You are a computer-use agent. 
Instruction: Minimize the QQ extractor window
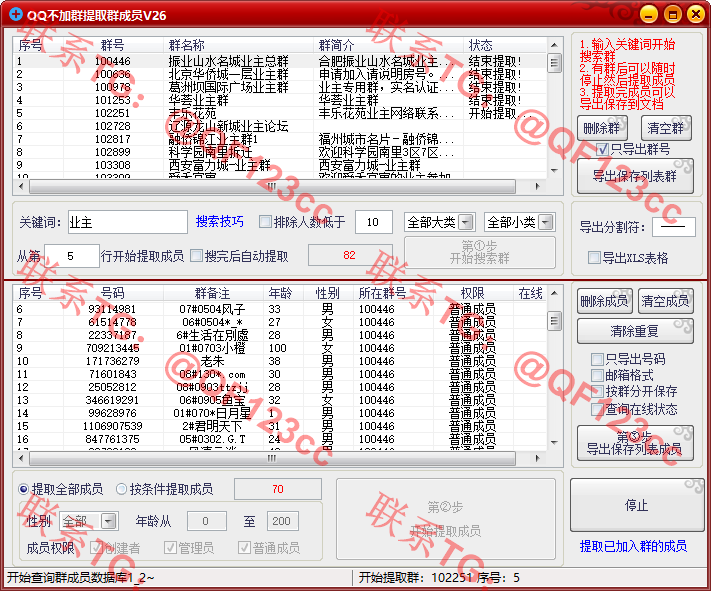(x=649, y=14)
